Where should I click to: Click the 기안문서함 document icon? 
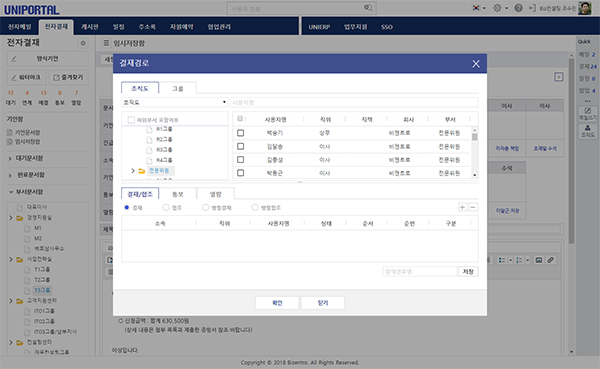pyautogui.click(x=10, y=132)
